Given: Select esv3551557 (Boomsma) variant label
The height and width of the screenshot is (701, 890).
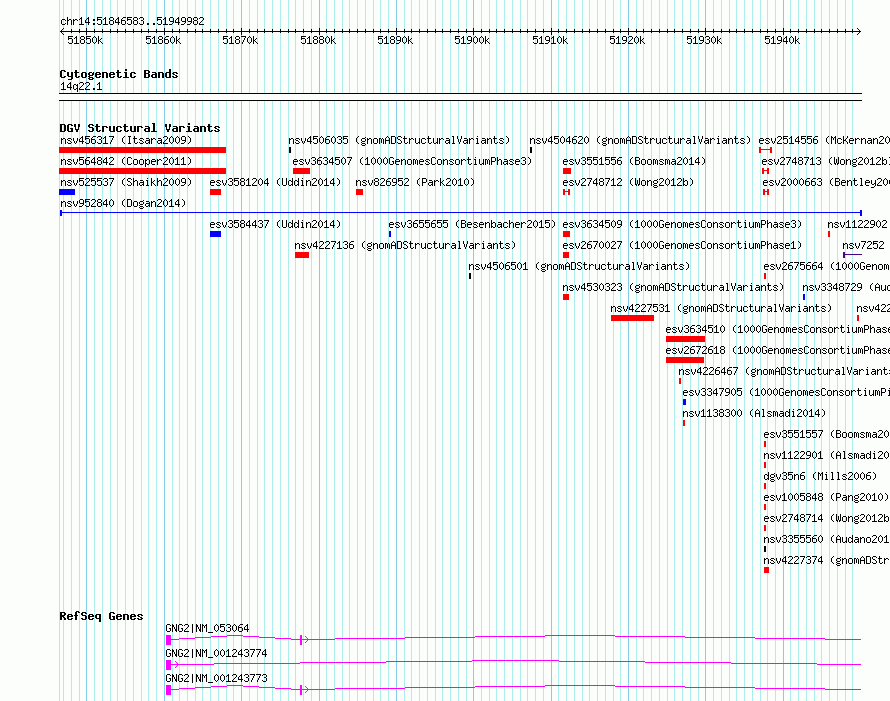Looking at the screenshot, I should pyautogui.click(x=826, y=434).
